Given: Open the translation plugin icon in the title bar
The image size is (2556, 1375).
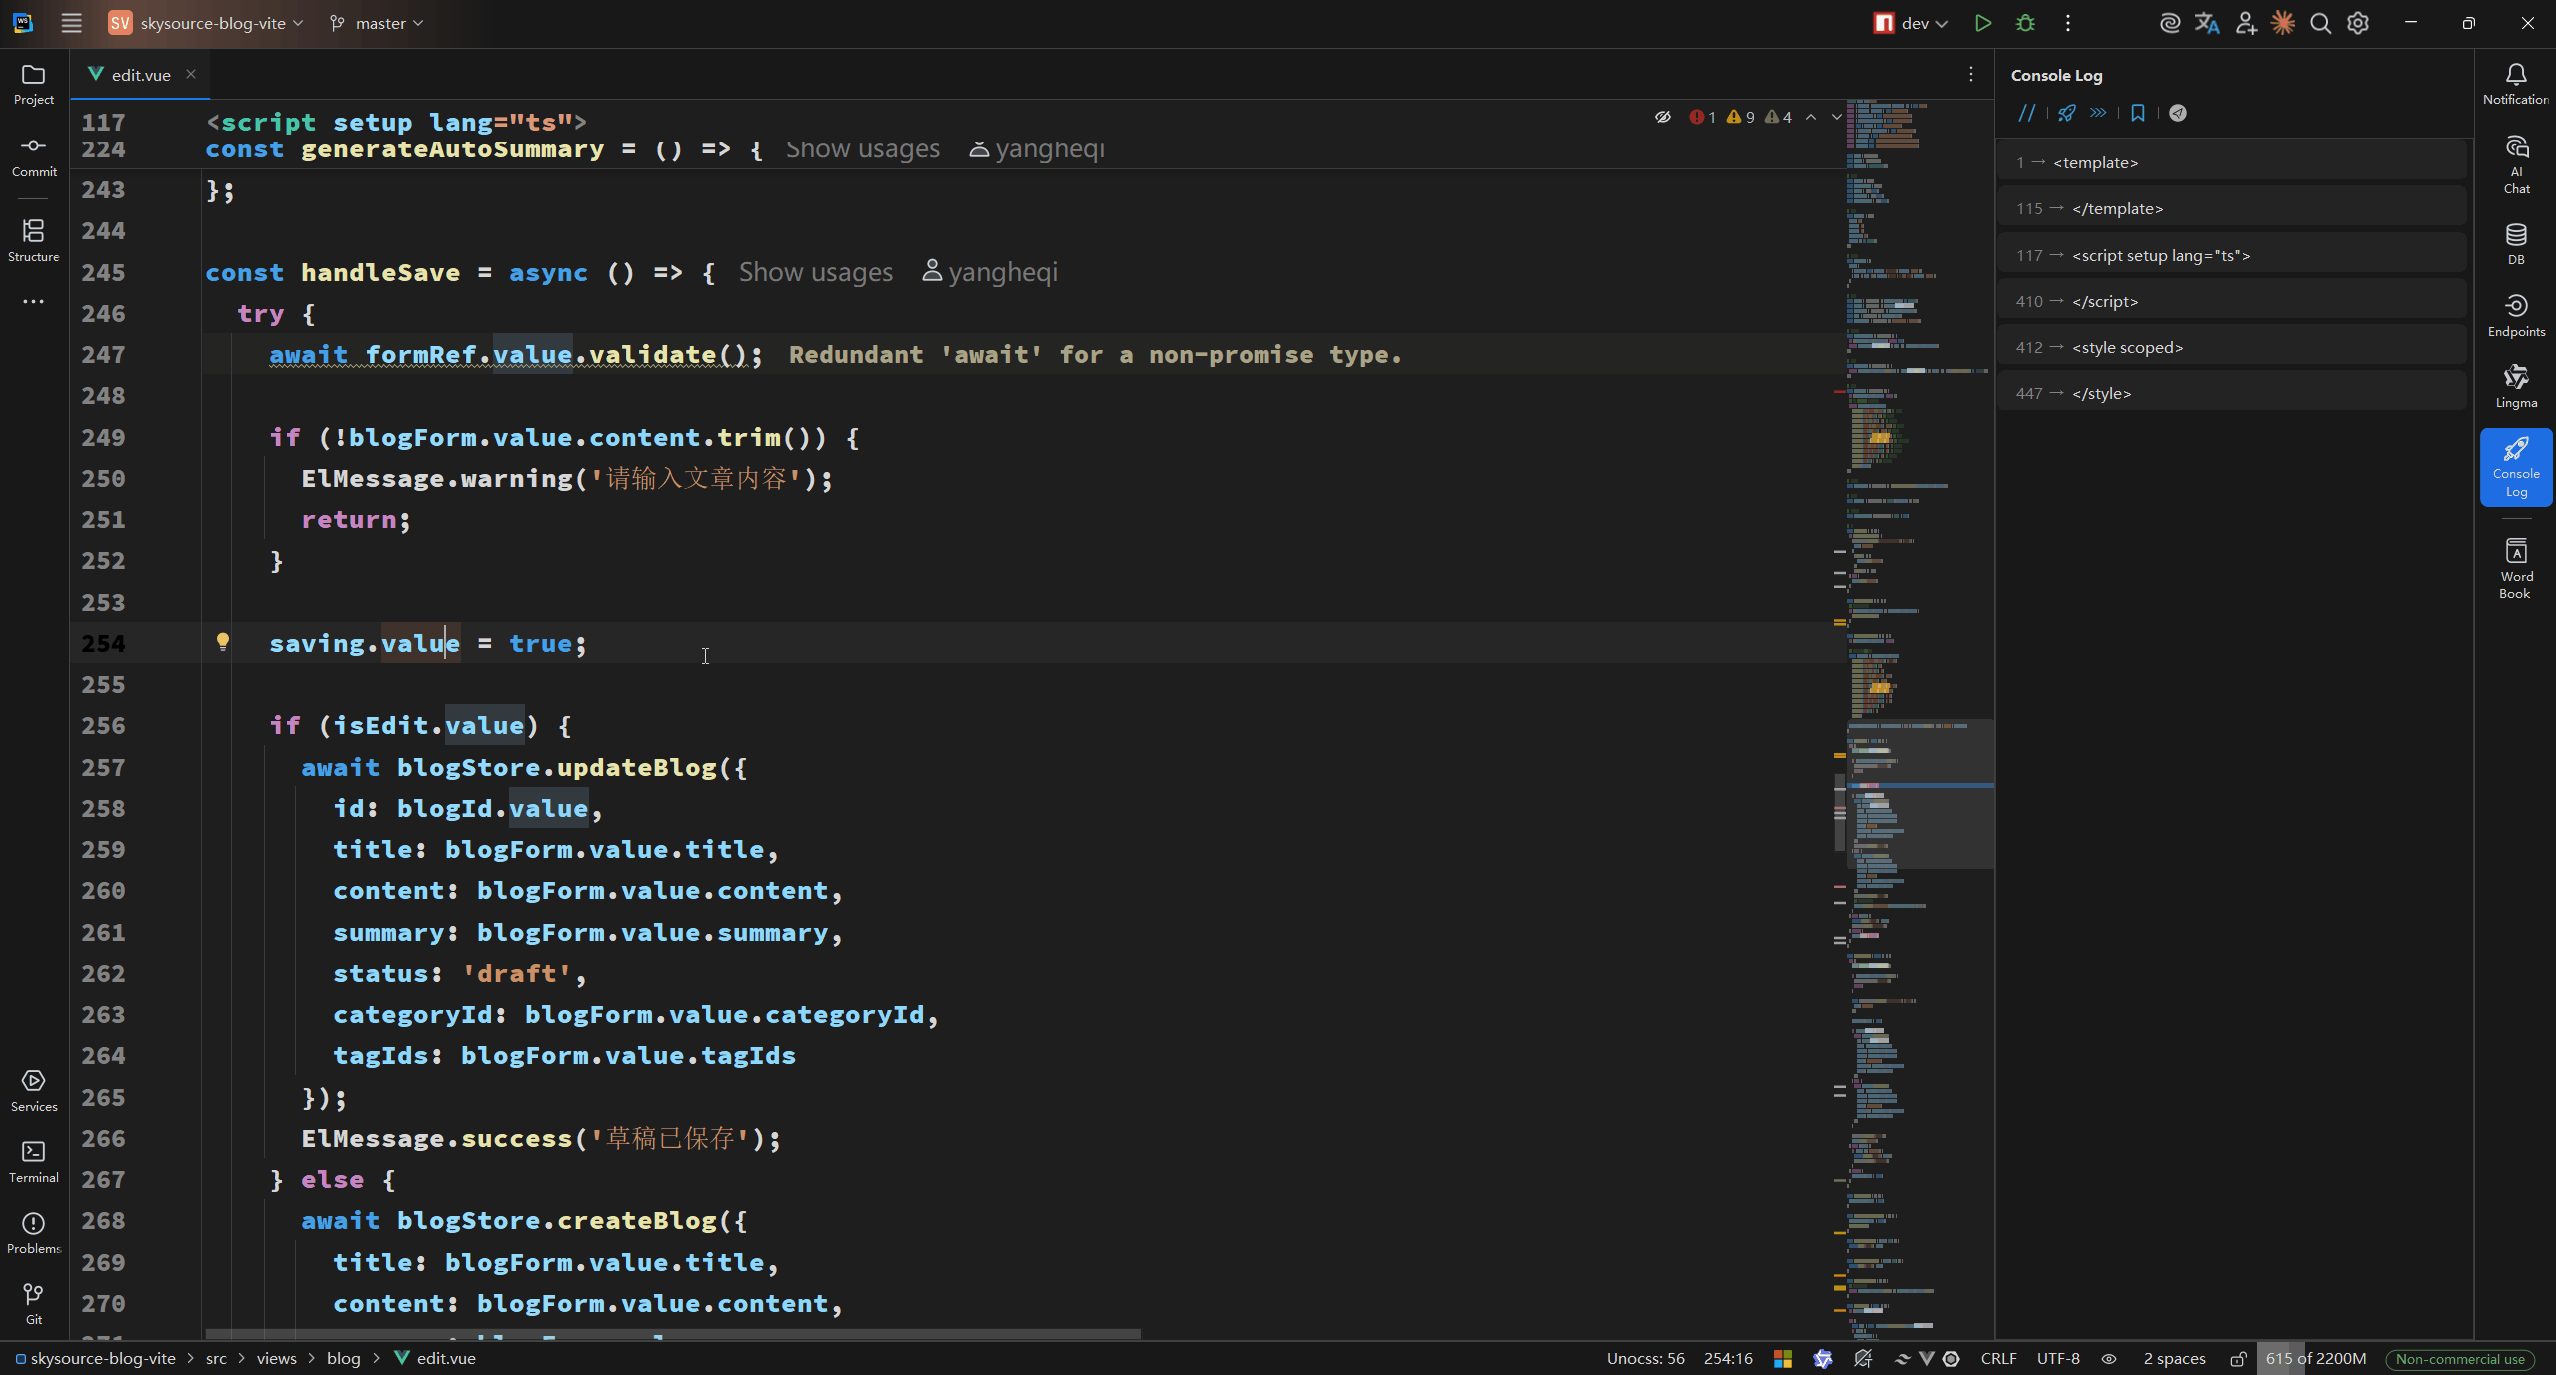Looking at the screenshot, I should (x=2207, y=23).
